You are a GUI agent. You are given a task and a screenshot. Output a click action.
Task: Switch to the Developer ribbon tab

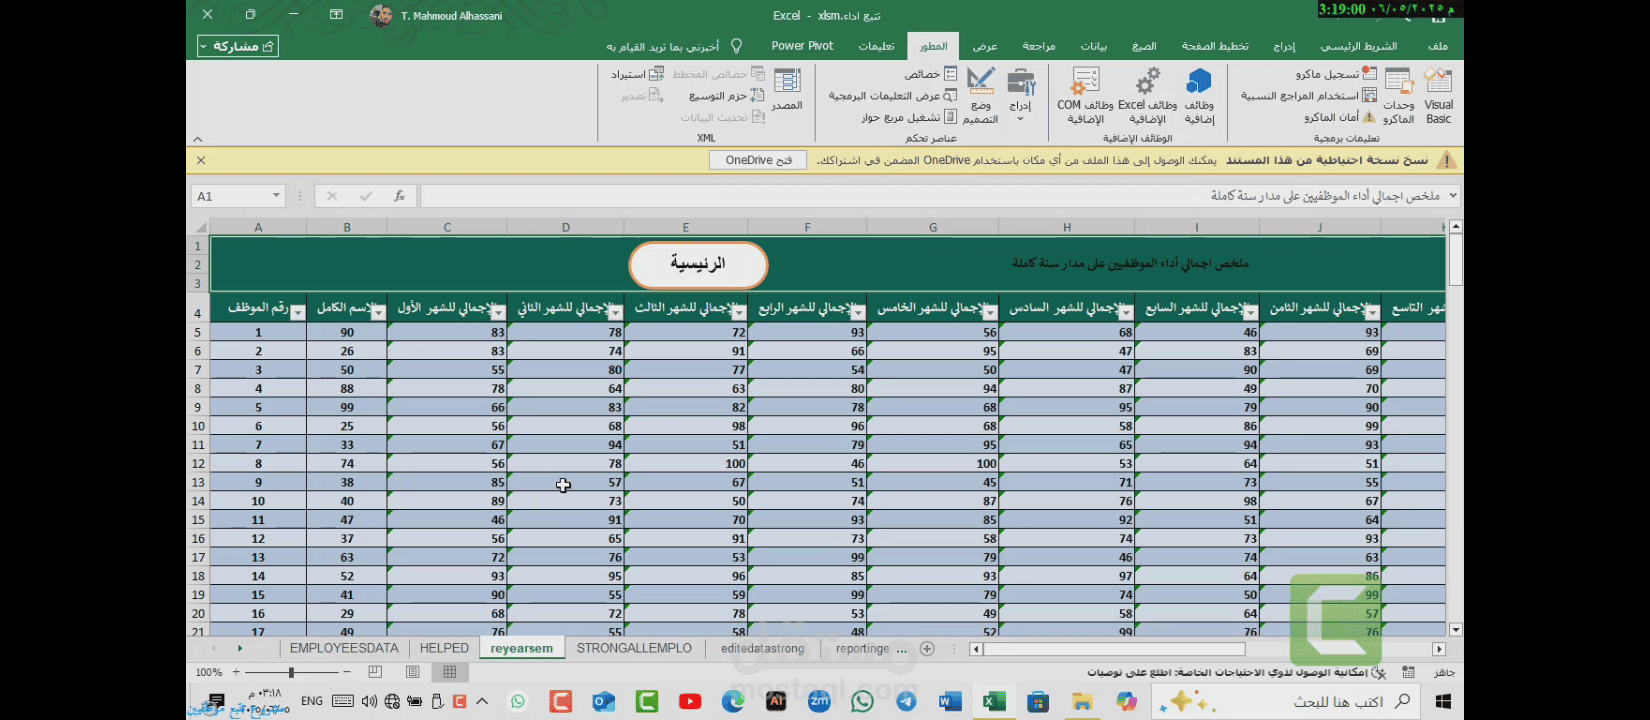pyautogui.click(x=933, y=46)
